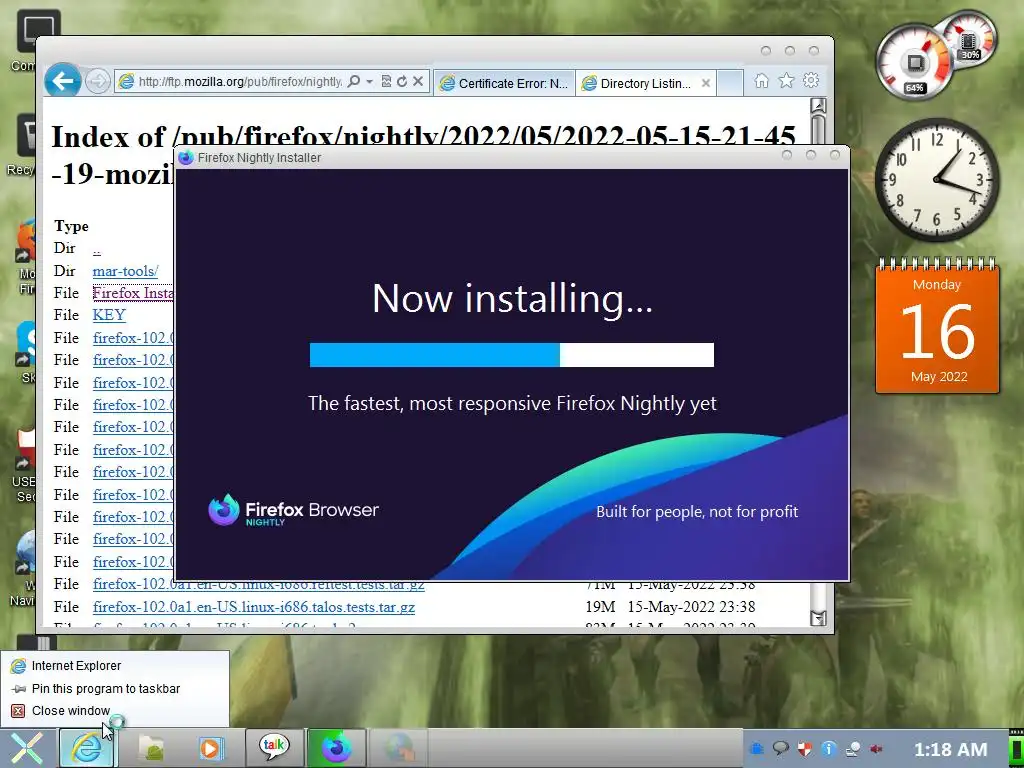
Task: Open the mar-tools/ directory link
Action: click(125, 271)
